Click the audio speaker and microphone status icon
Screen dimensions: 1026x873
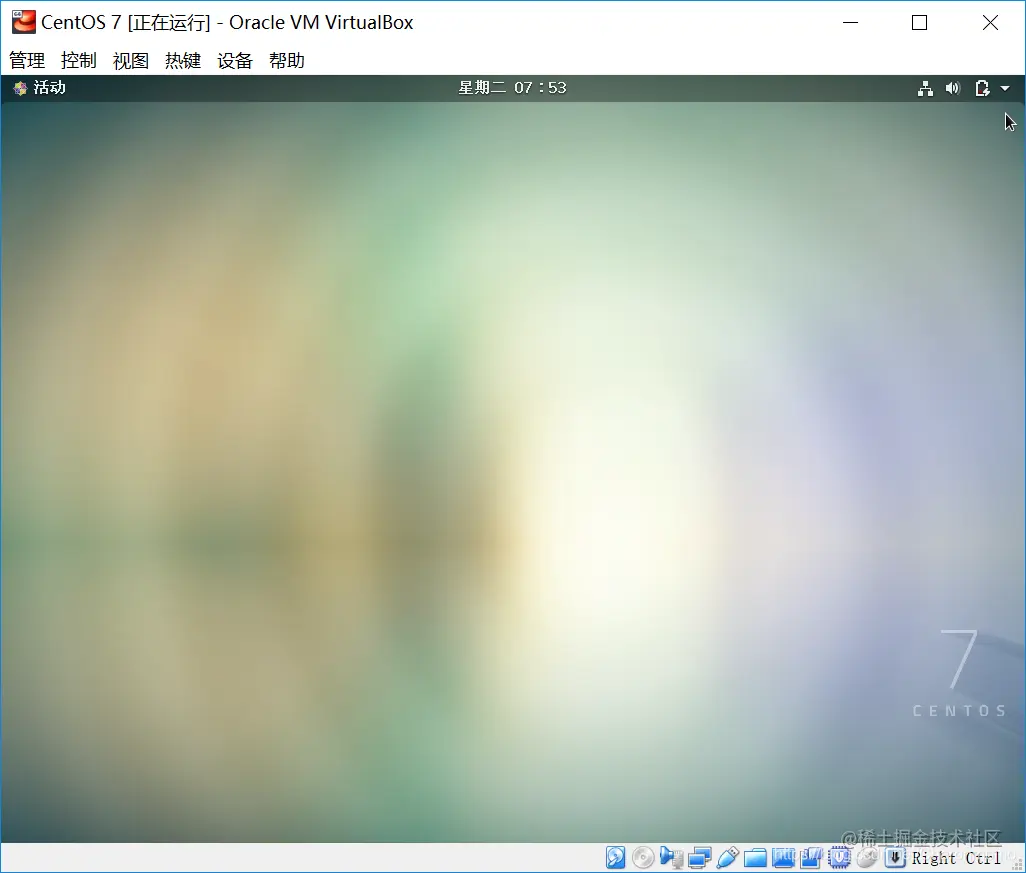click(671, 857)
